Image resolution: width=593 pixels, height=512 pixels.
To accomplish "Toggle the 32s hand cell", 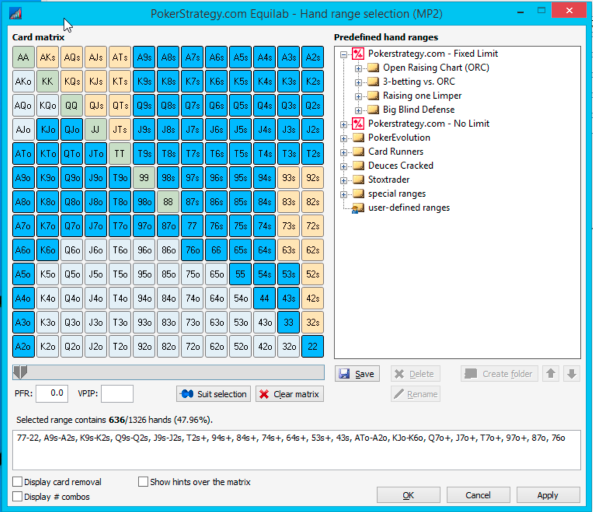I will pyautogui.click(x=312, y=322).
